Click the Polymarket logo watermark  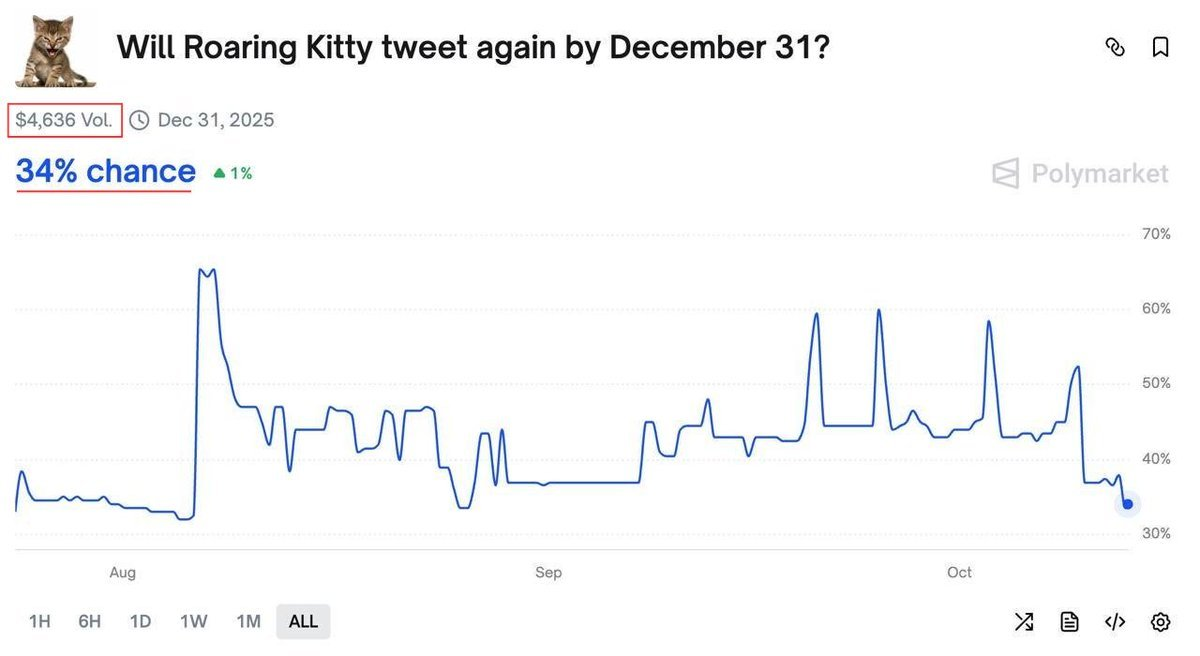[x=1080, y=174]
